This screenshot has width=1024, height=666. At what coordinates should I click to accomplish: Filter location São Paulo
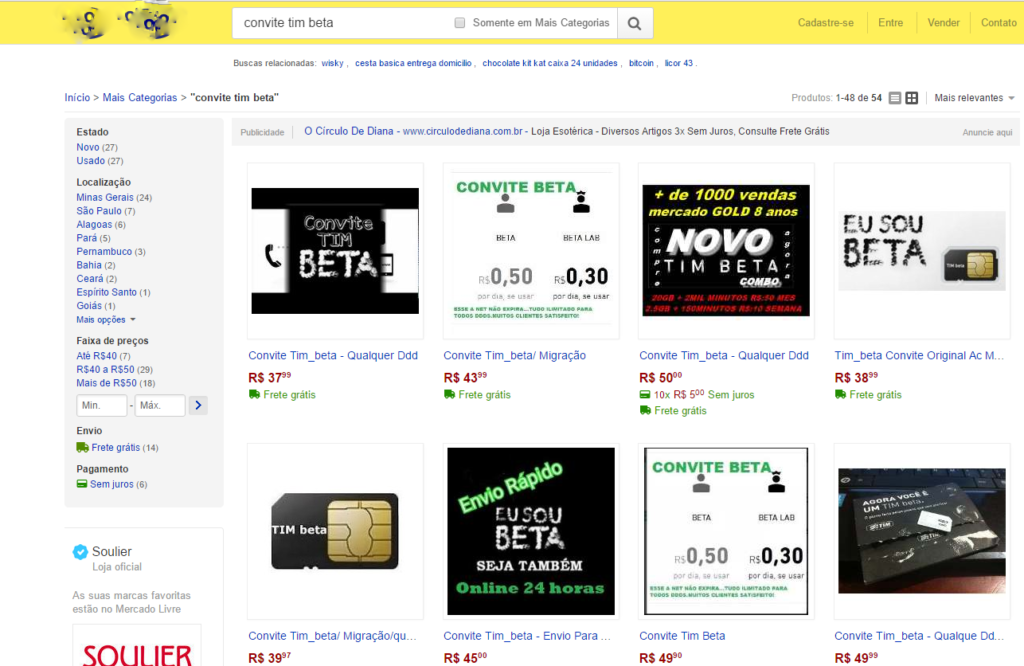point(99,211)
